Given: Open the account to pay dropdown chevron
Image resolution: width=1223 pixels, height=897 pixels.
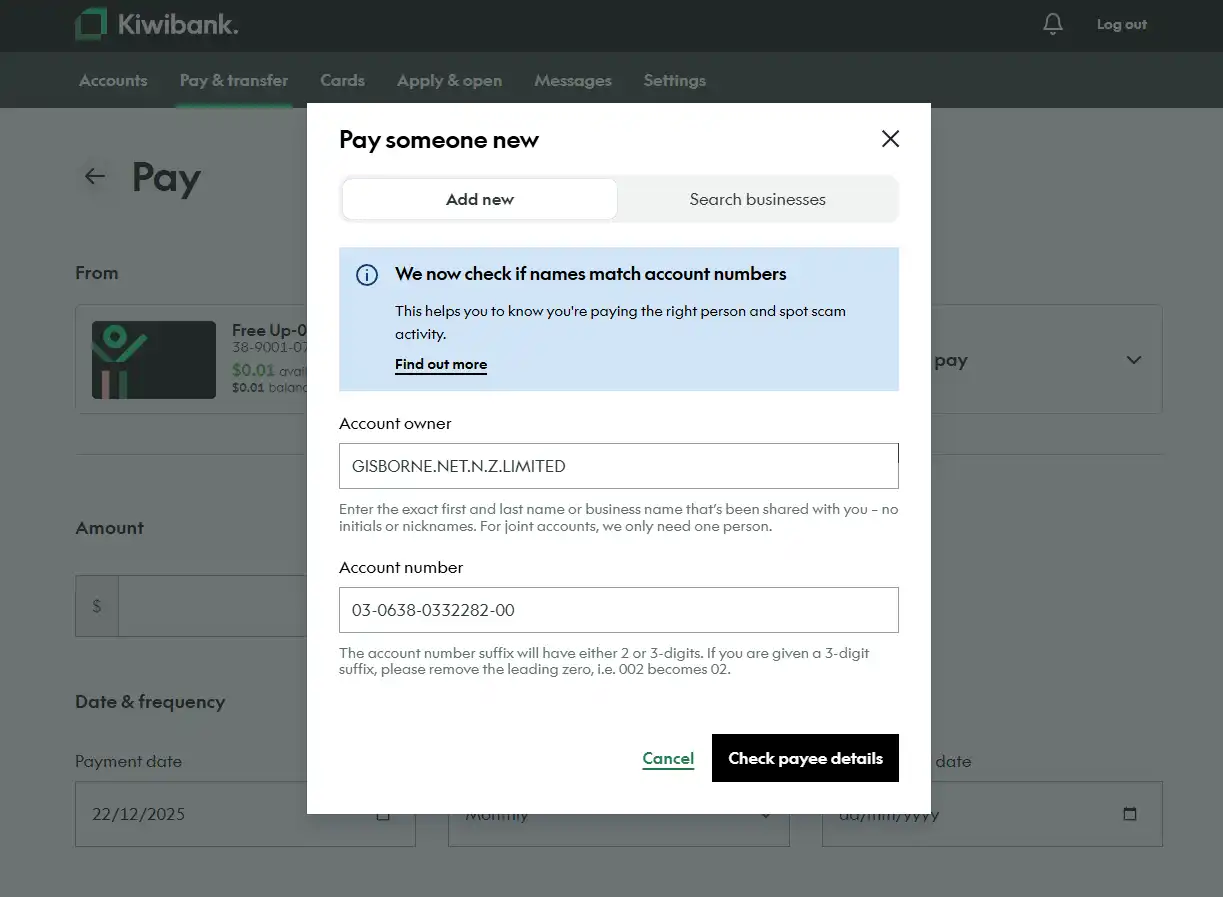Looking at the screenshot, I should point(1134,359).
